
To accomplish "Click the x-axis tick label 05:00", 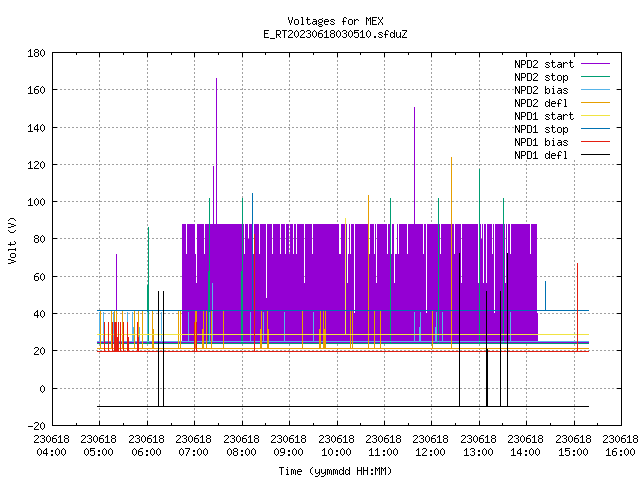I will (99, 452).
